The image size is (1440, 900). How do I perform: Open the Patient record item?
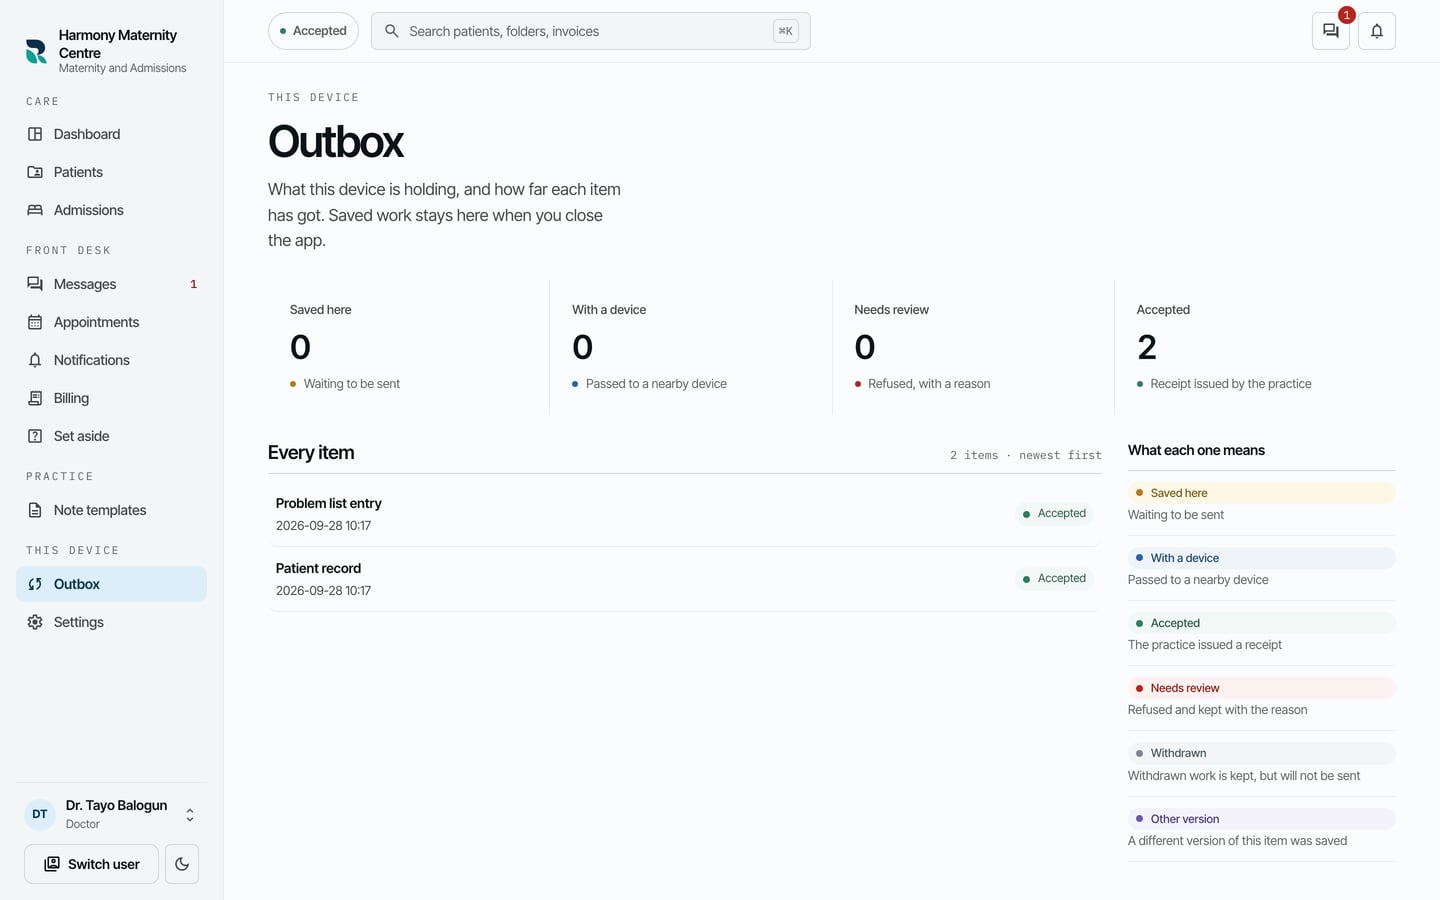click(684, 579)
